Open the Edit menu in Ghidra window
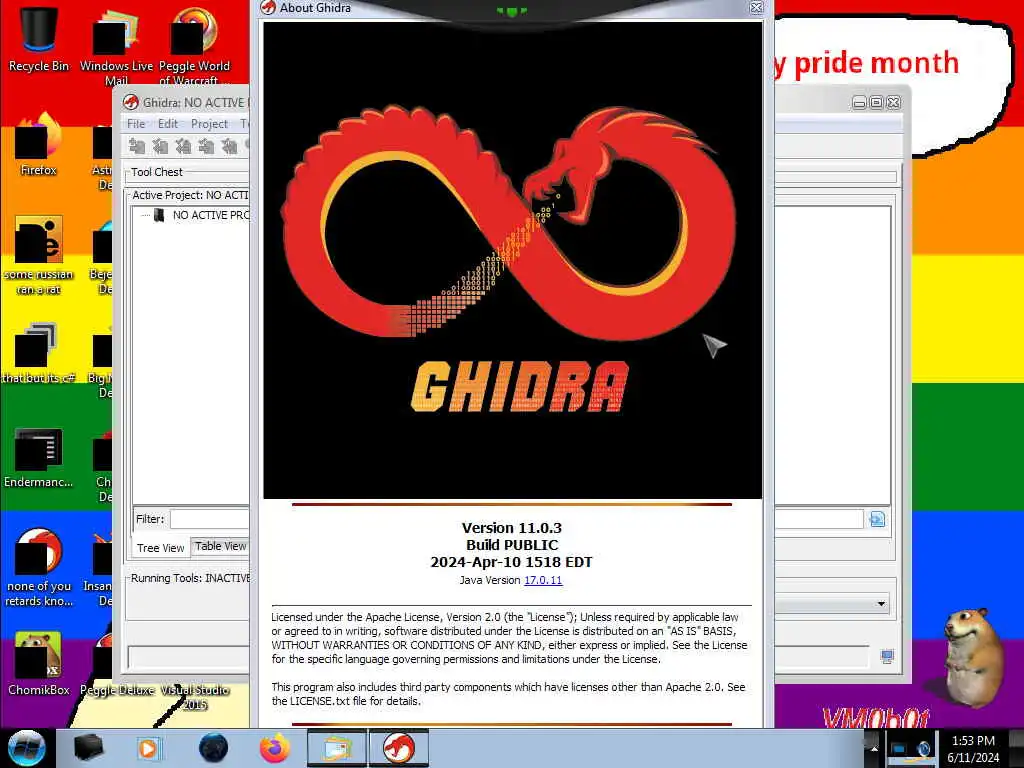This screenshot has width=1024, height=768. [168, 123]
